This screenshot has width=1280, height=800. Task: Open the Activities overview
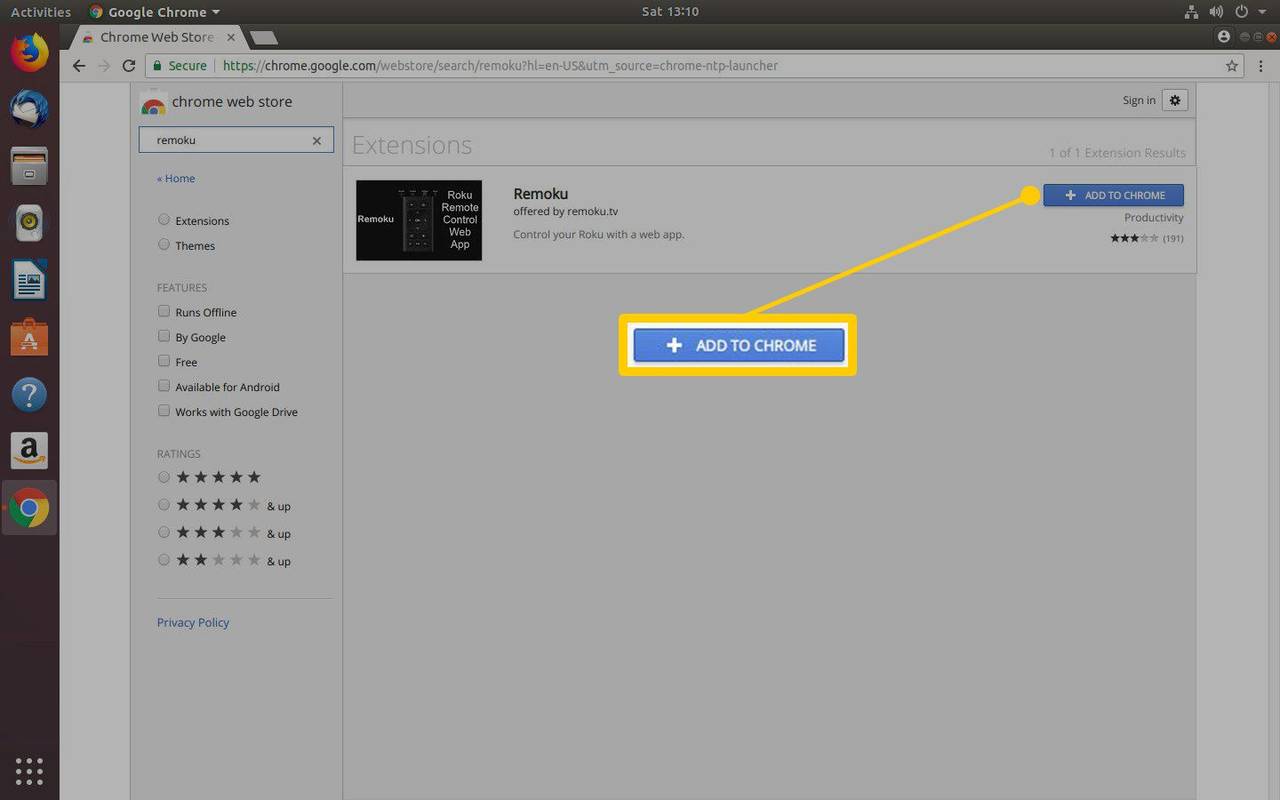point(41,12)
